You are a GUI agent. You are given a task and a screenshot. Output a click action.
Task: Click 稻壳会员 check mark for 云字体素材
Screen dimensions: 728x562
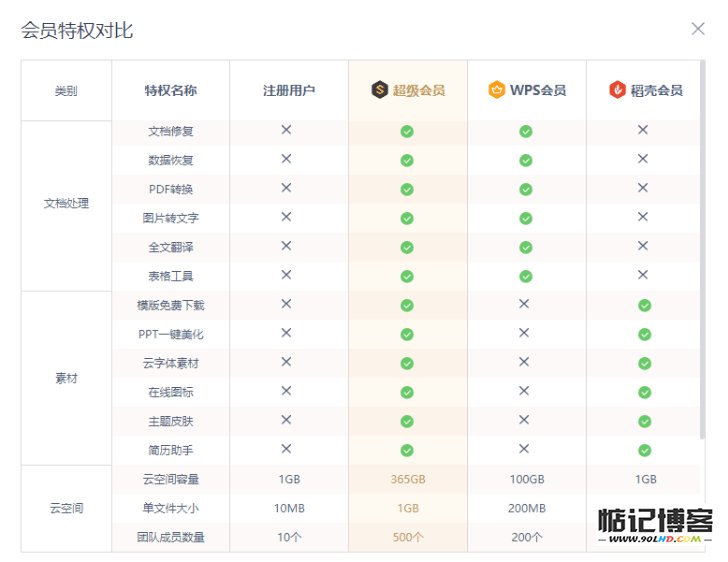pyautogui.click(x=645, y=363)
